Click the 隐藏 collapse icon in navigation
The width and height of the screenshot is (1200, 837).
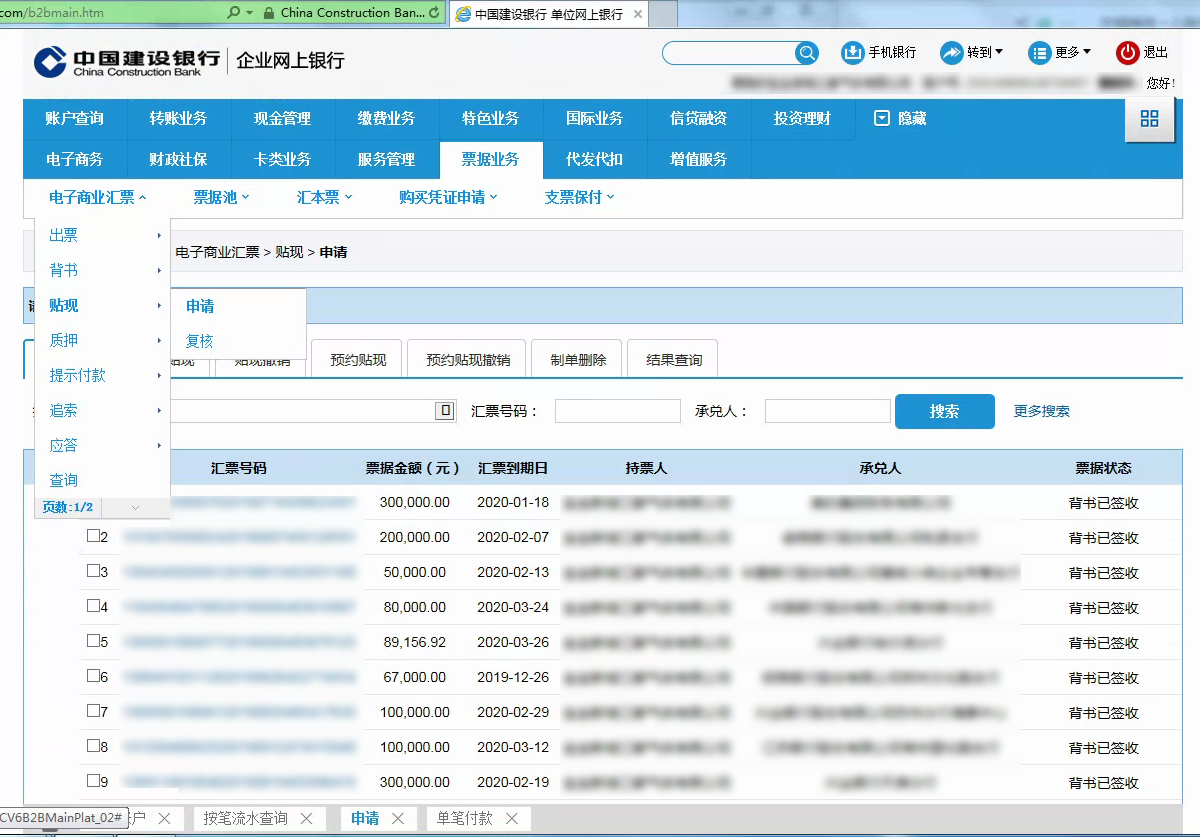point(882,118)
